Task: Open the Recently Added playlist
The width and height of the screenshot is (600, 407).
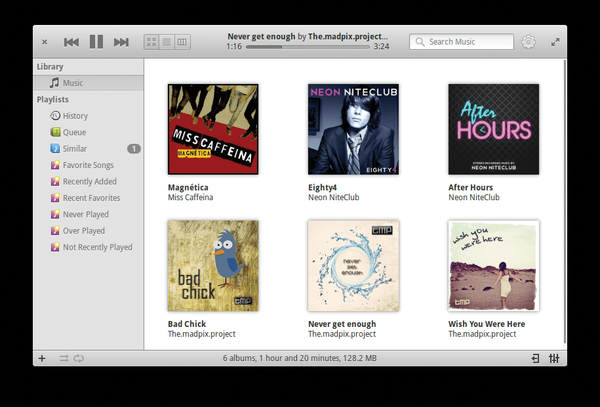Action: (88, 182)
